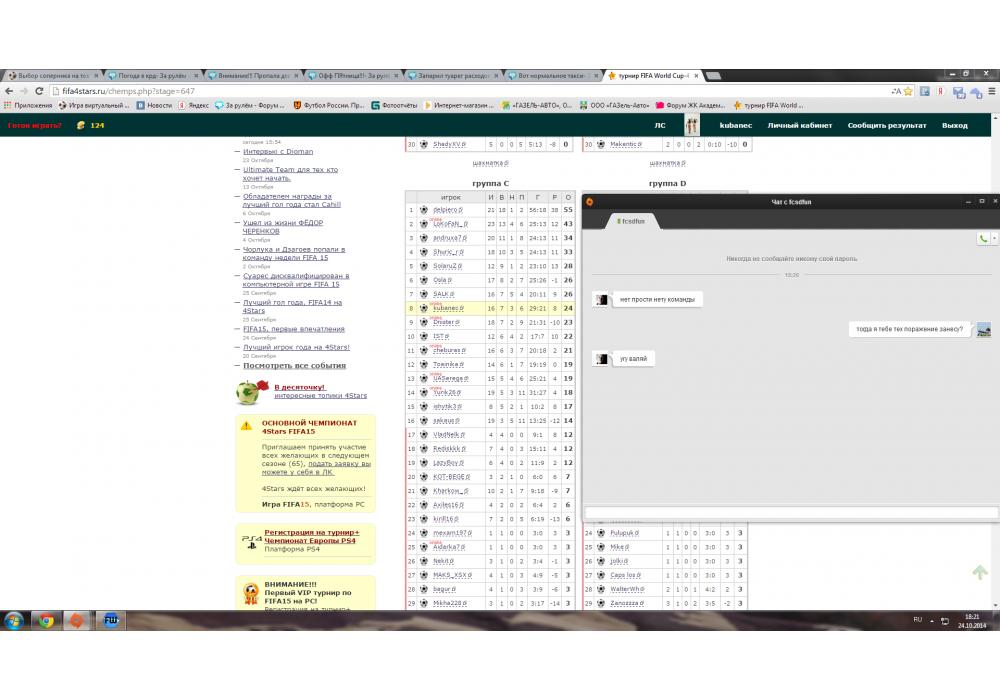Show hidden system tray icons arrow
Image resolution: width=1000 pixels, height=700 pixels.
click(x=932, y=620)
